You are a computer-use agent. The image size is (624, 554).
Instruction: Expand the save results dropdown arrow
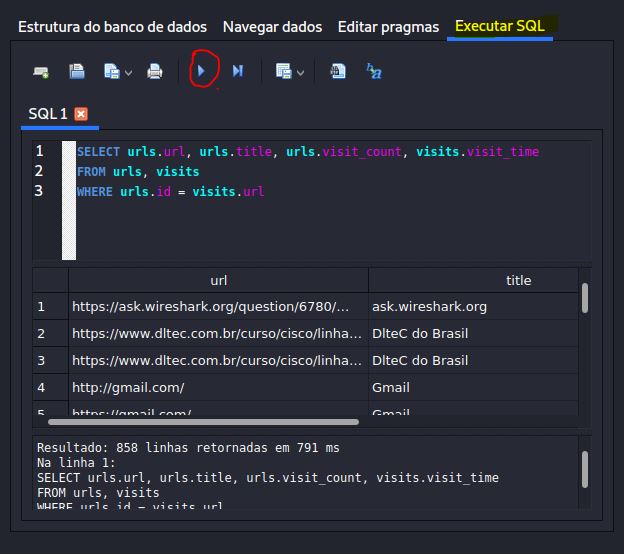pos(300,72)
